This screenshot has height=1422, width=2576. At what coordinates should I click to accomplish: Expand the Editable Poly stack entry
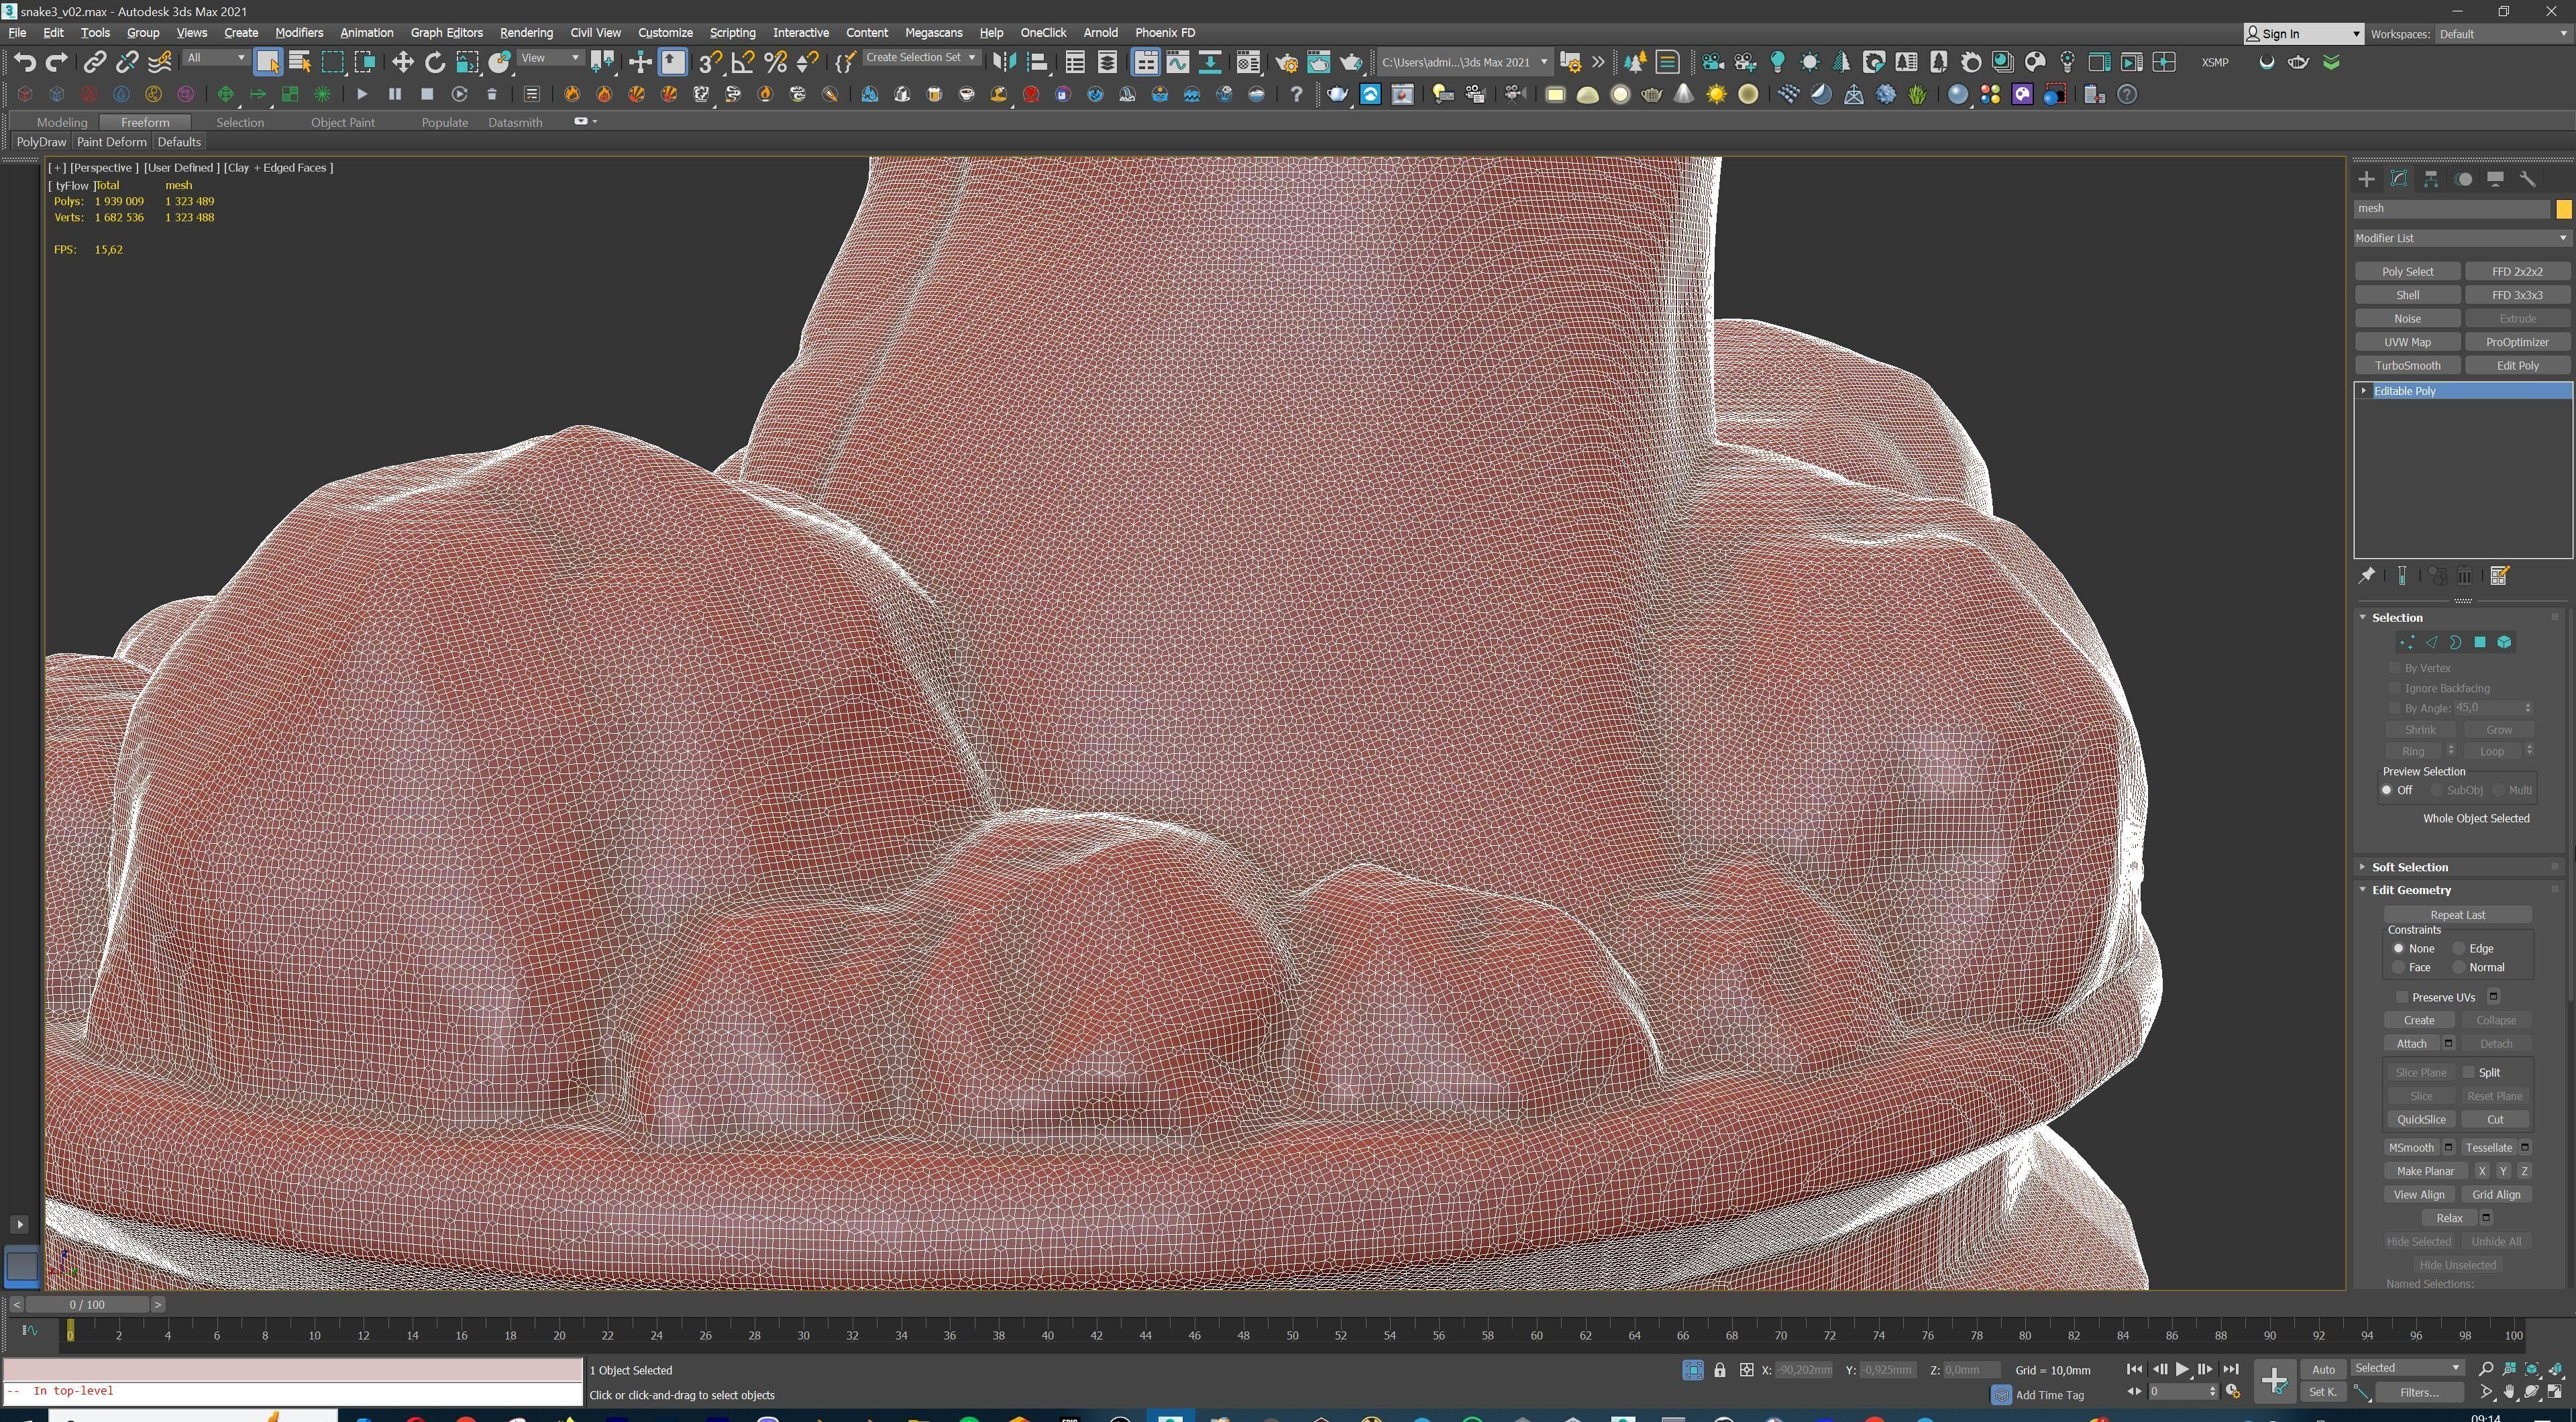tap(2364, 391)
